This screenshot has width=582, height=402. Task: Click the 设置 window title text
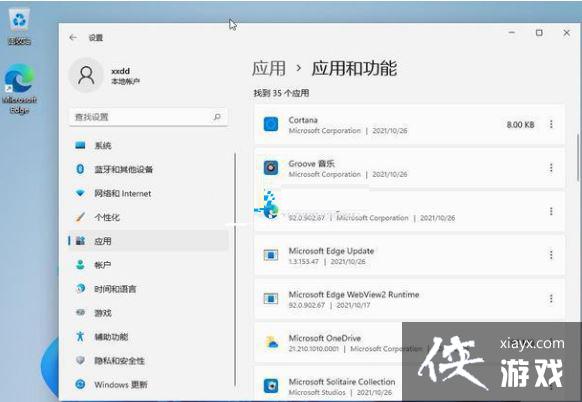[x=95, y=37]
